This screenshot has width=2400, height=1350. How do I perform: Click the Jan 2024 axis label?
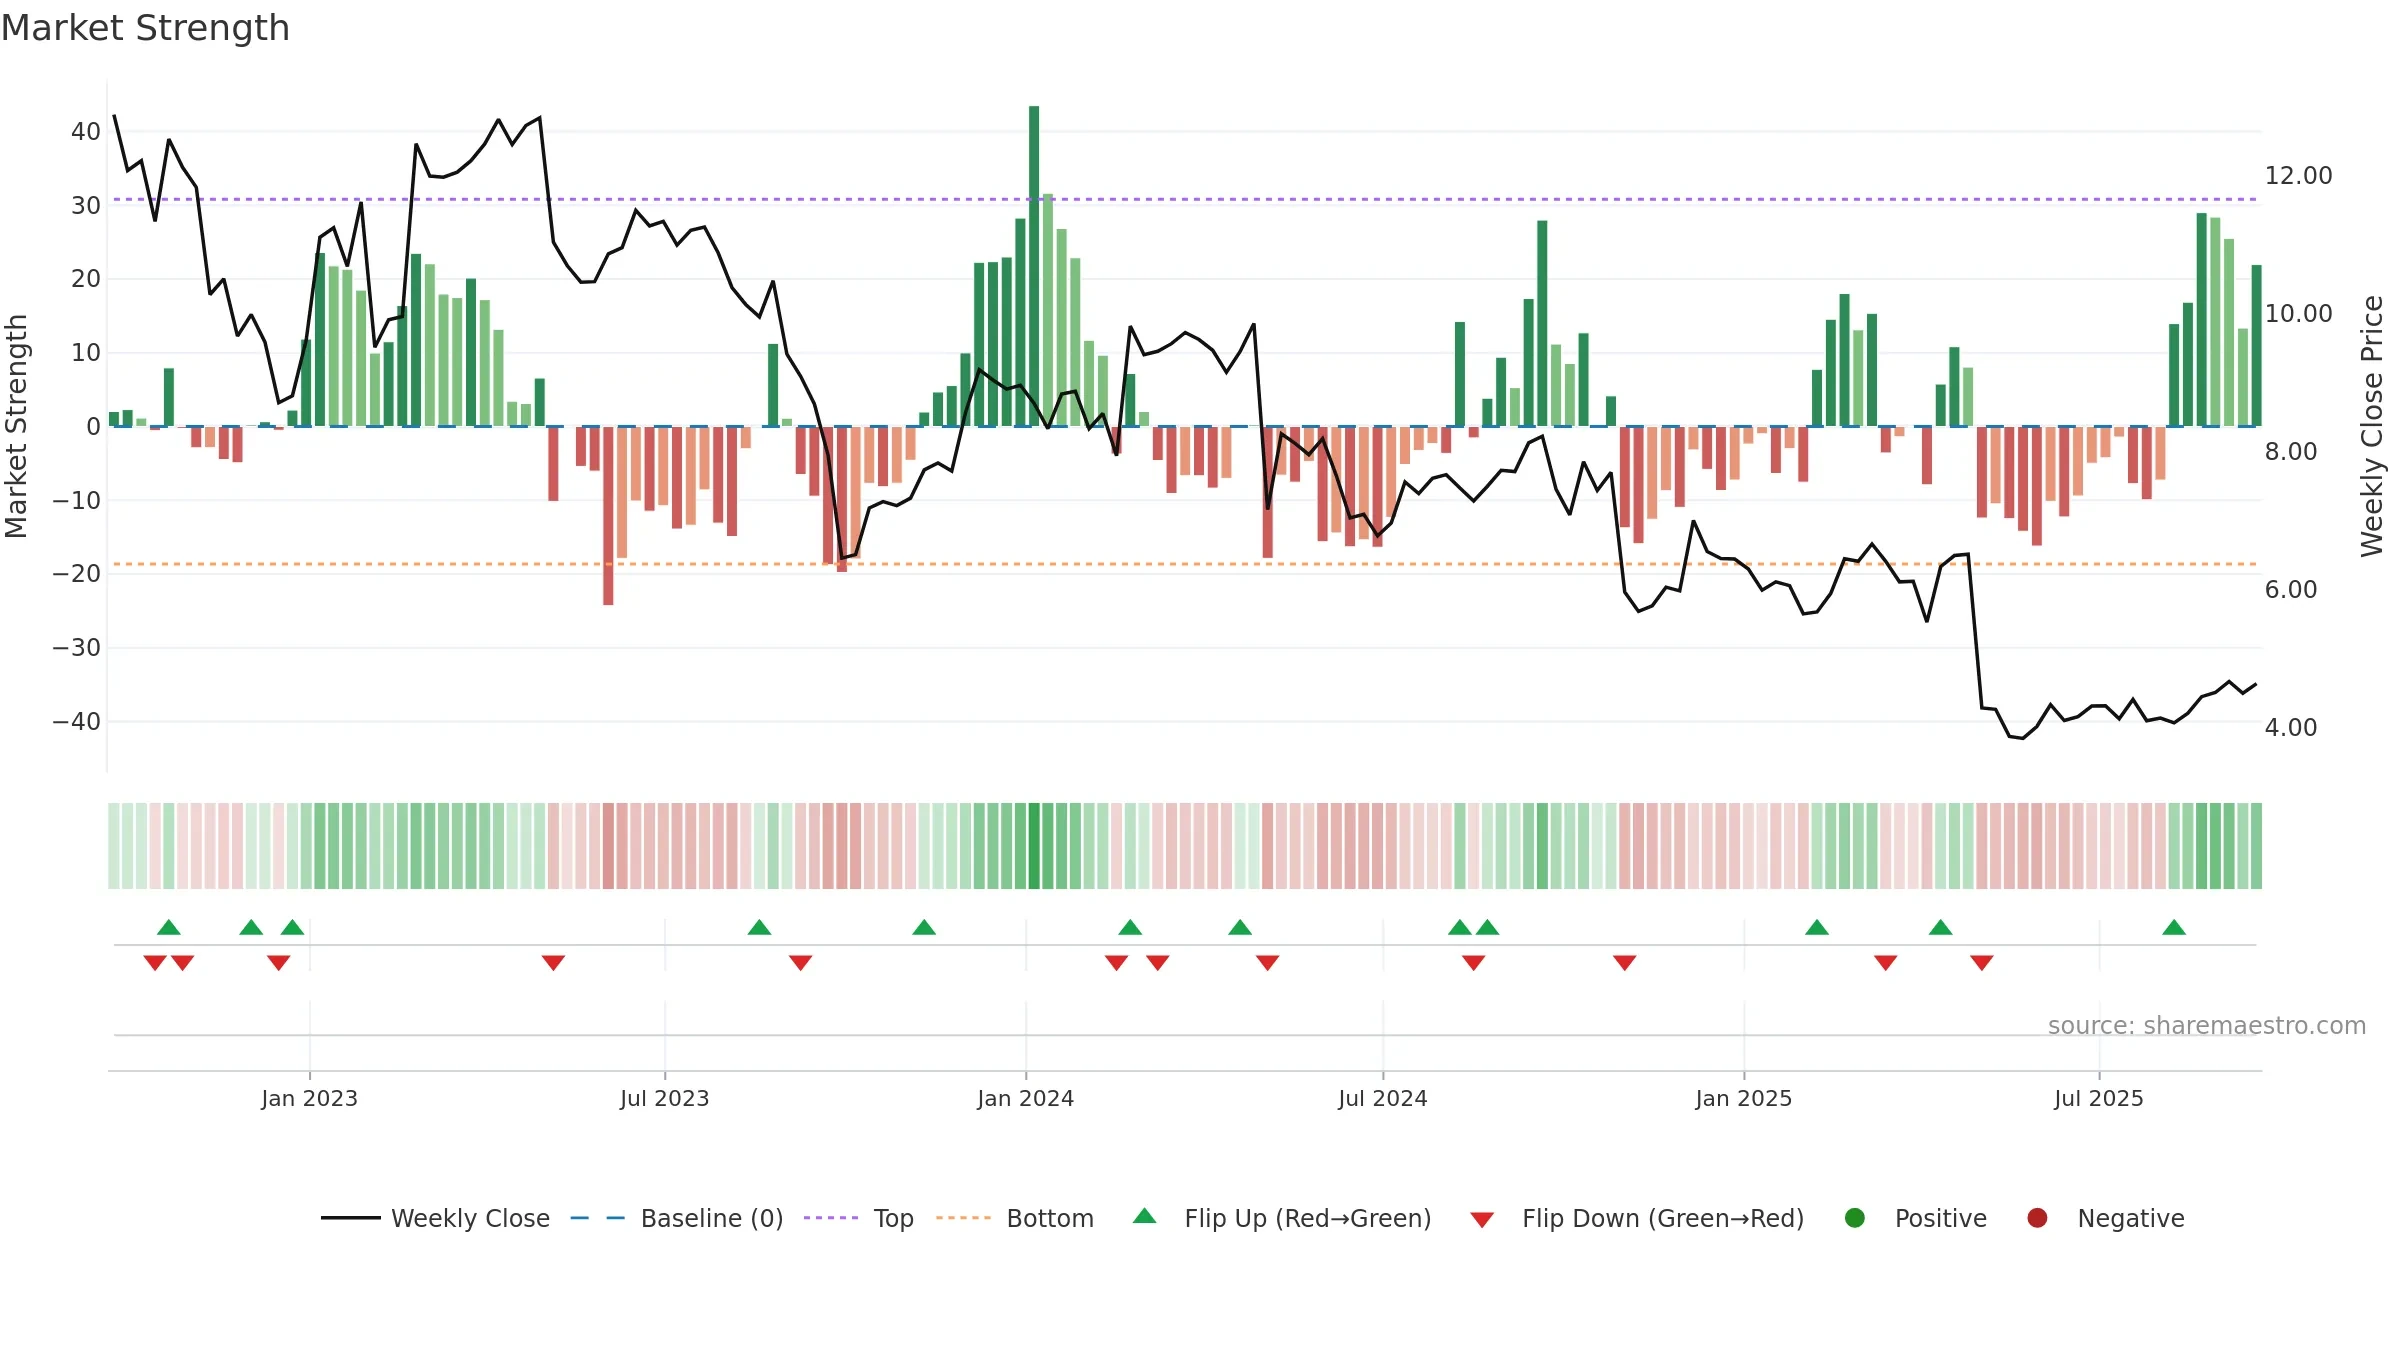[1025, 1098]
